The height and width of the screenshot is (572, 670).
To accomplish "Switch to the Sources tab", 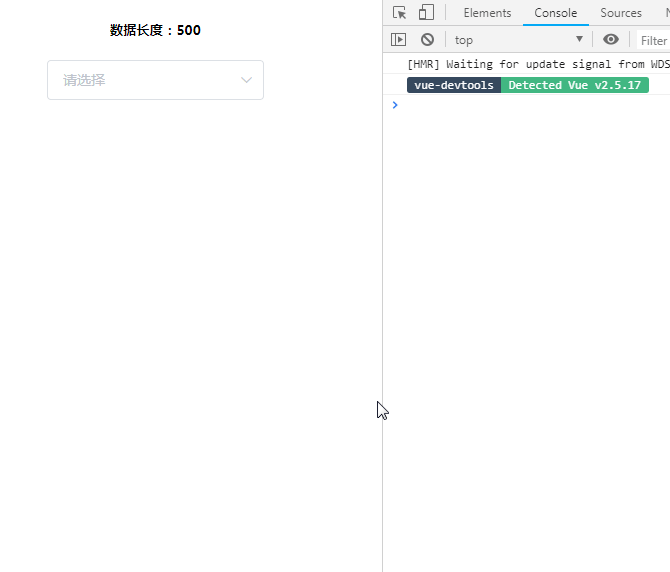I will click(621, 13).
